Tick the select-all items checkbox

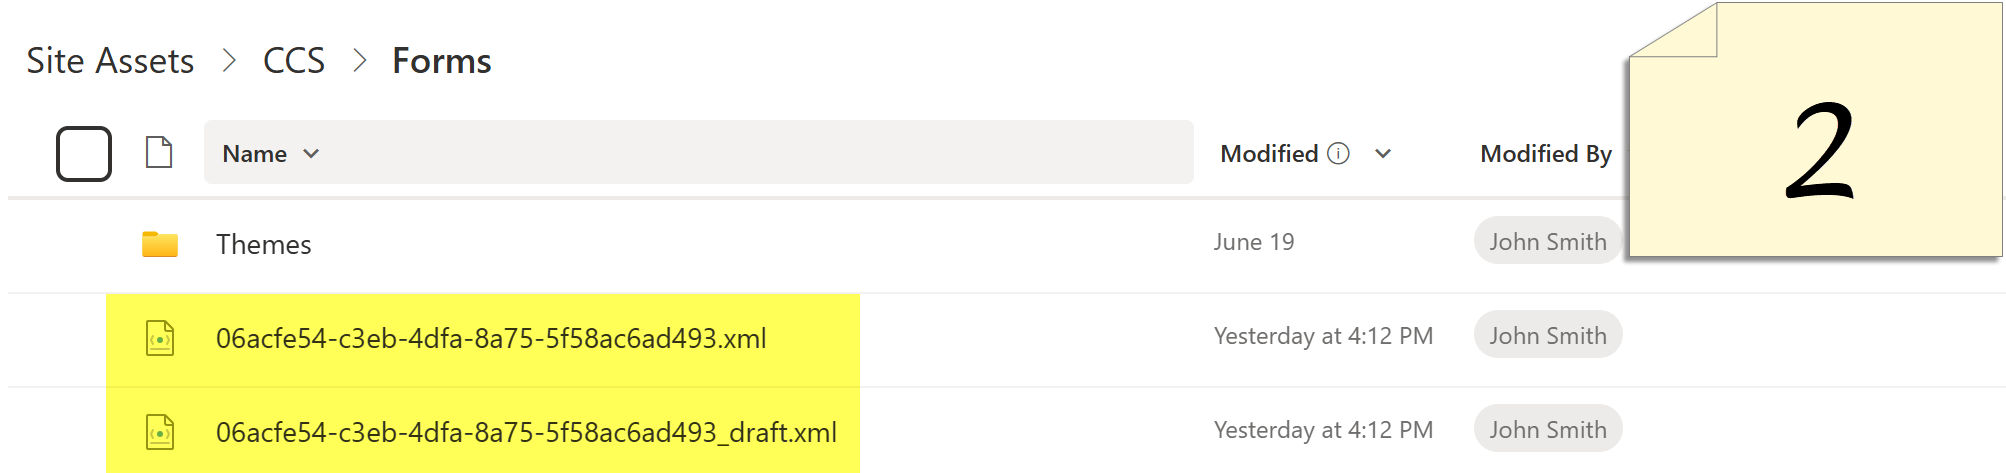pyautogui.click(x=84, y=154)
